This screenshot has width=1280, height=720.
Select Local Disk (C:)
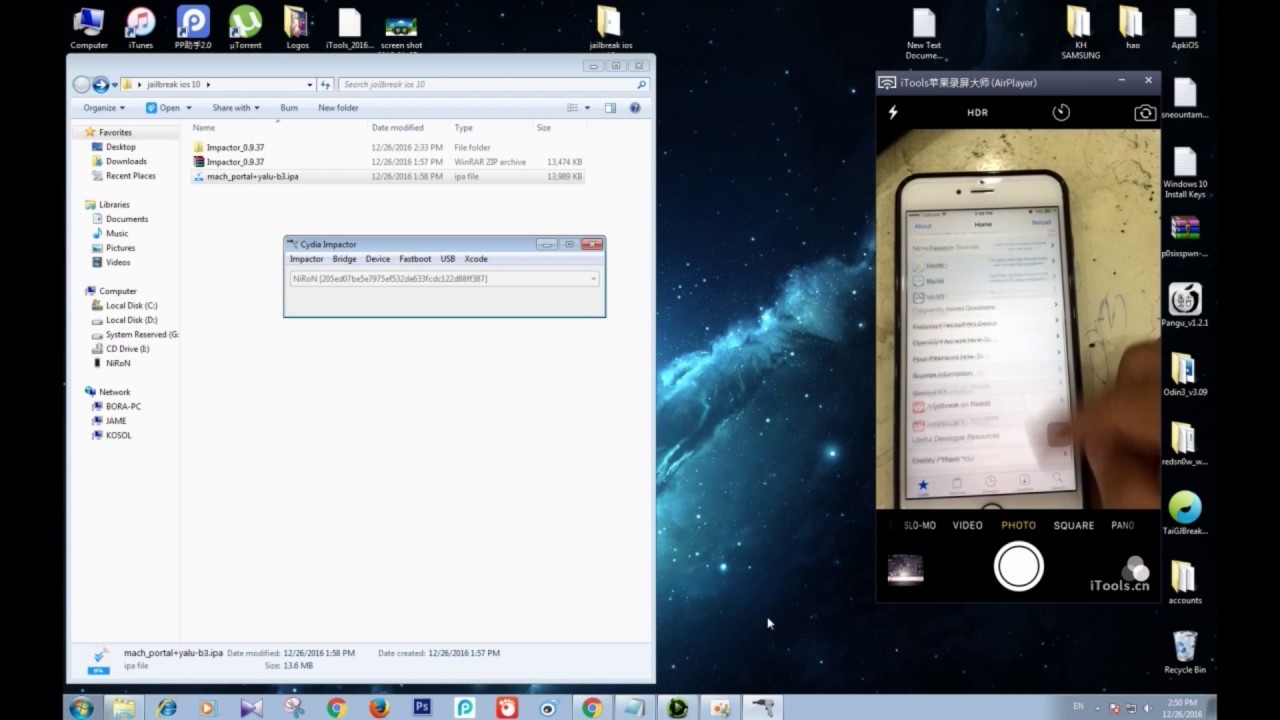(131, 306)
